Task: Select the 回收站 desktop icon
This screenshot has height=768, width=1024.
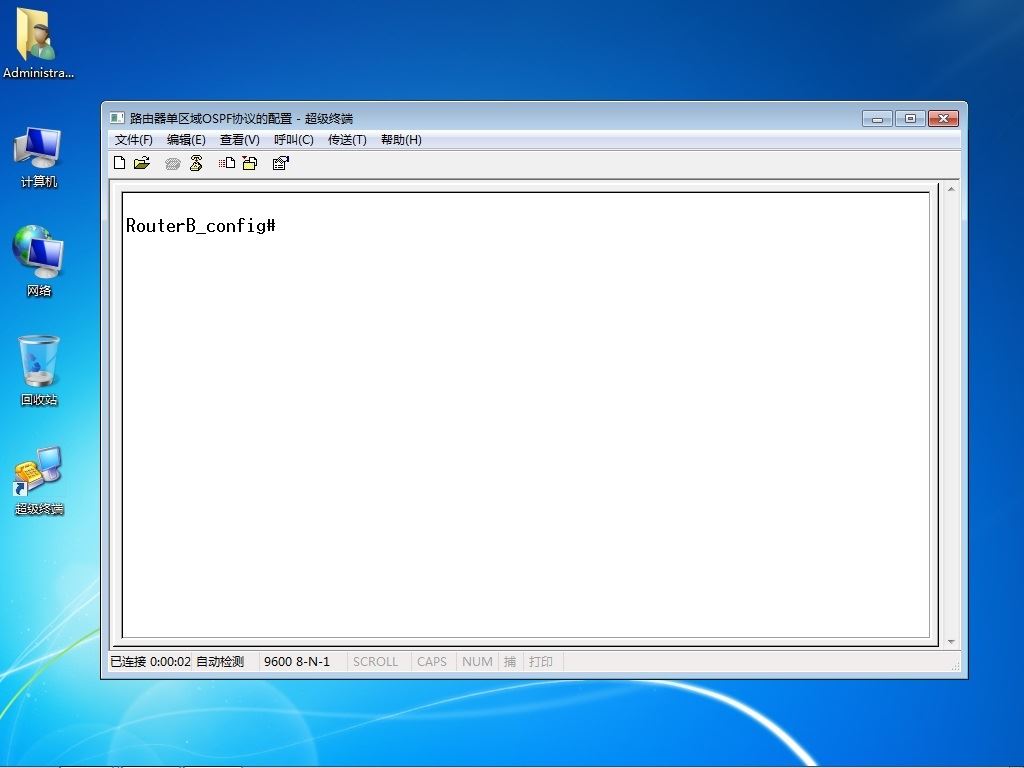Action: coord(39,370)
